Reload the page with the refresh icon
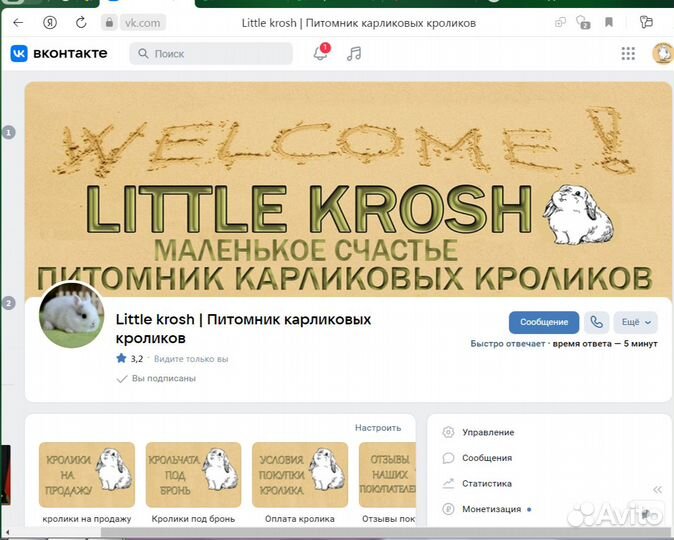 tap(81, 23)
